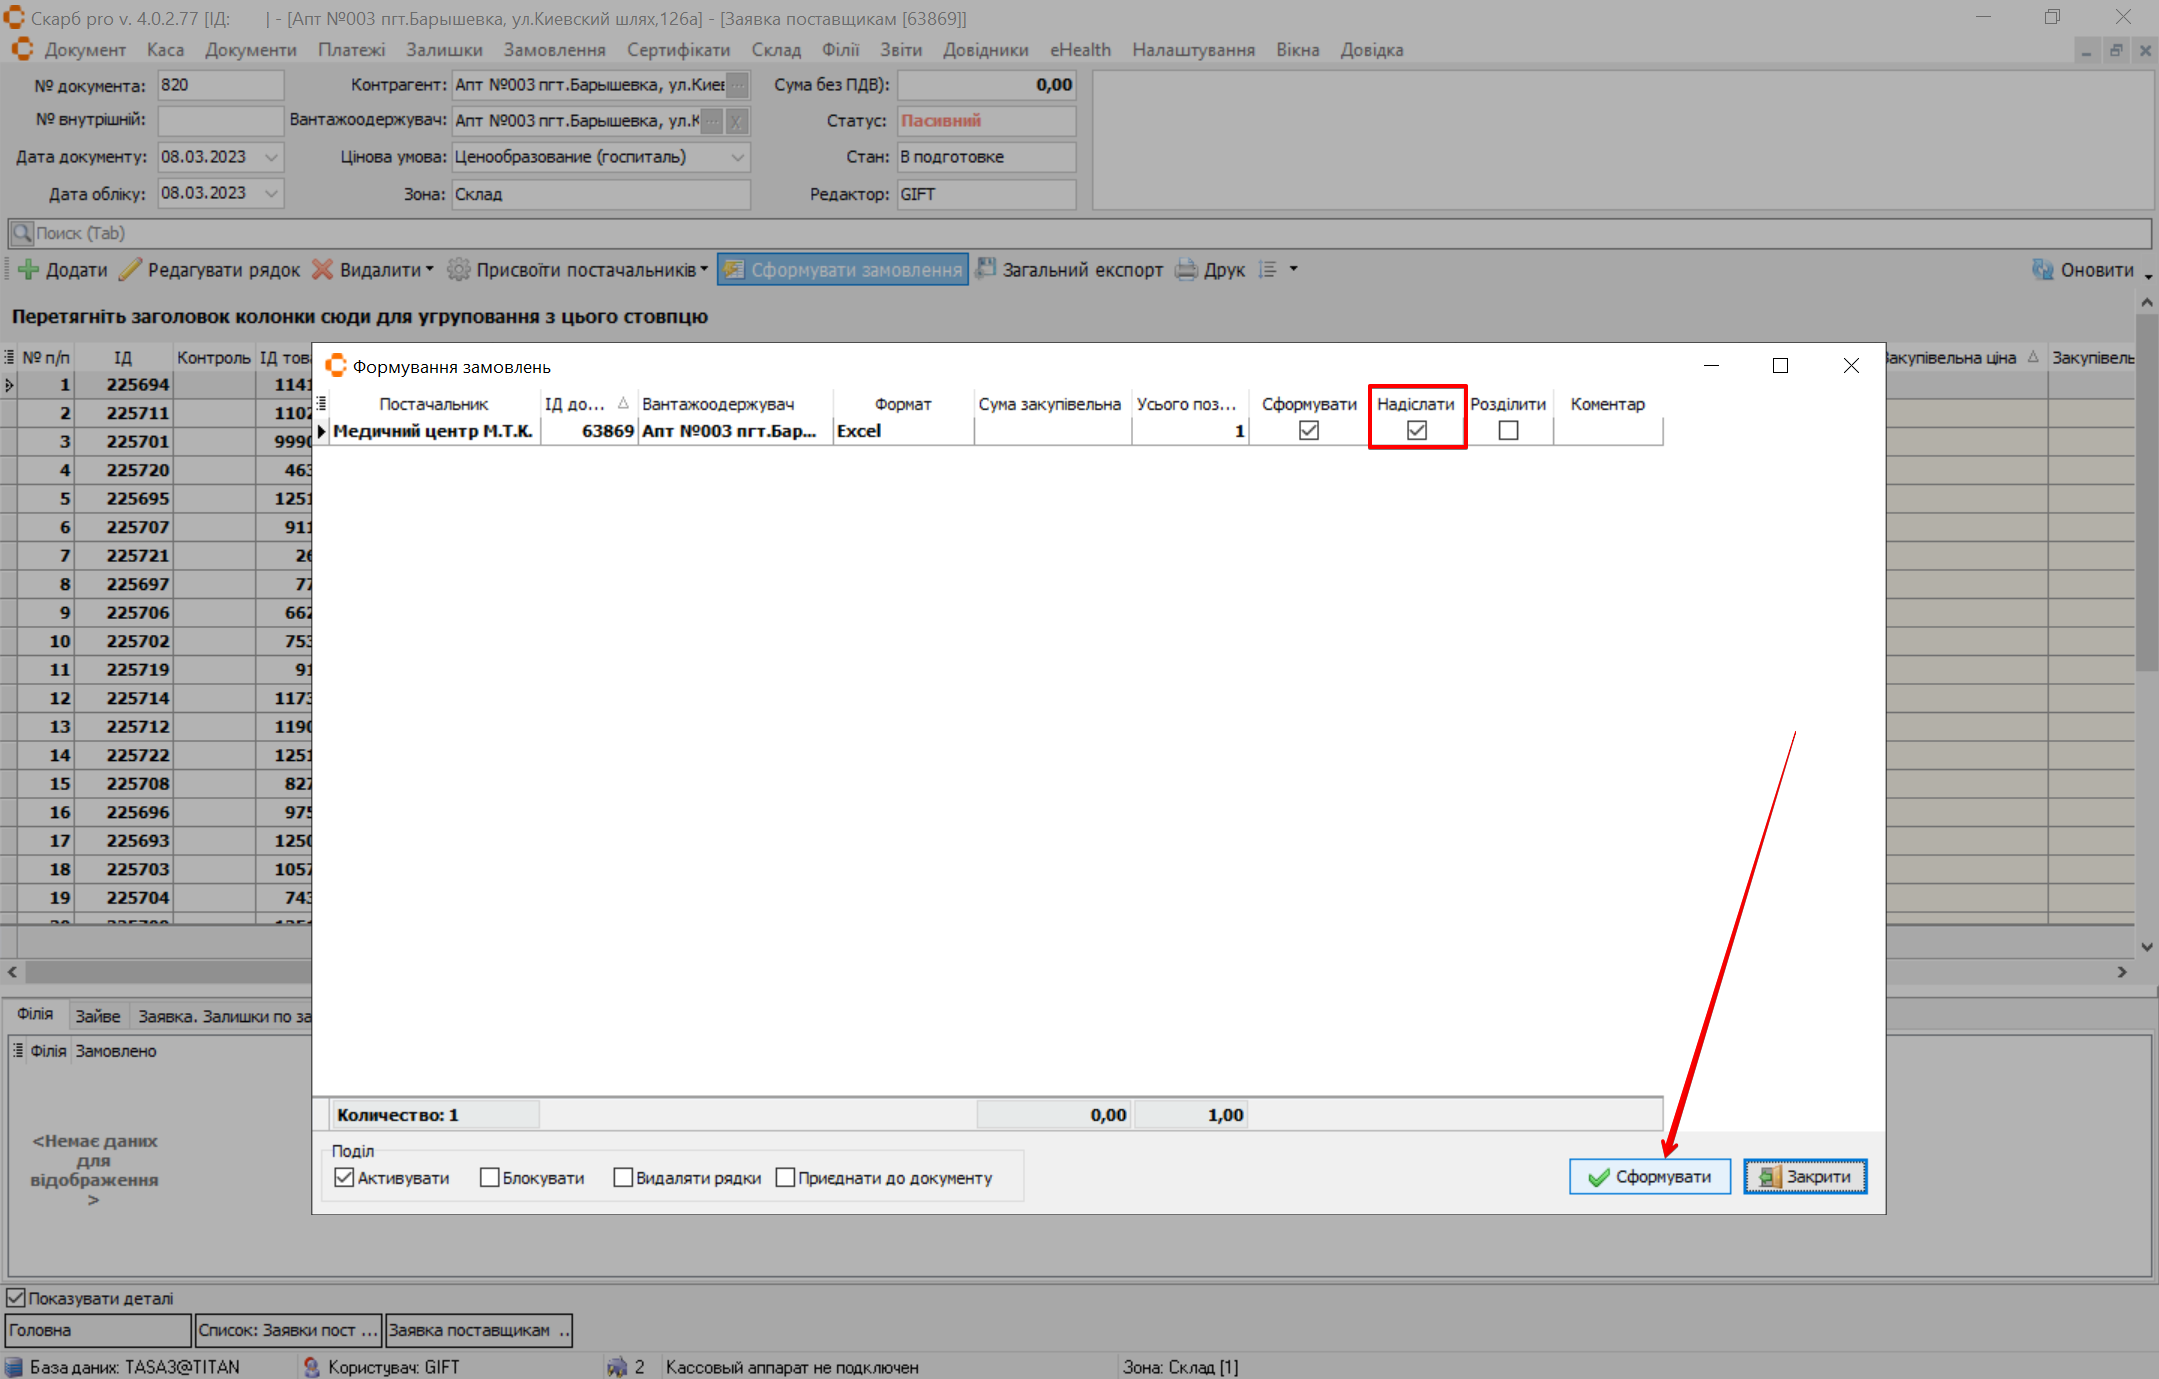2159x1379 pixels.
Task: Click the Загальний експорт toolbar icon
Action: tap(986, 269)
